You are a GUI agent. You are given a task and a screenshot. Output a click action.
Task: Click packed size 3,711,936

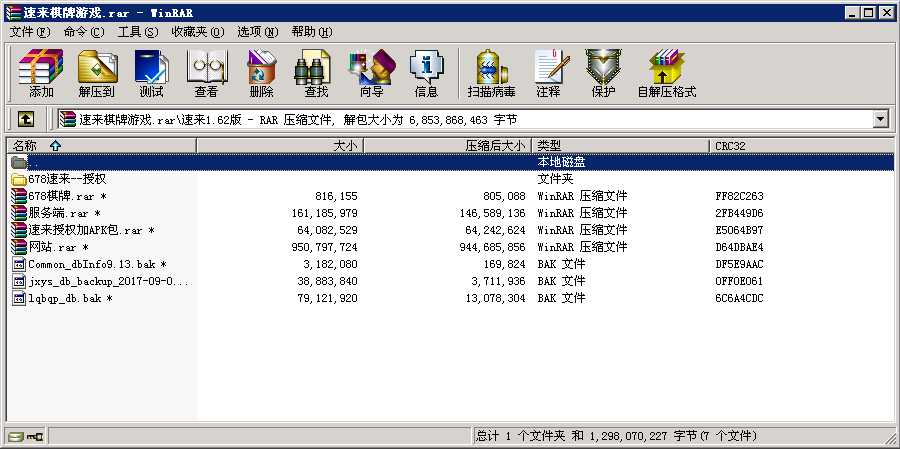tap(498, 281)
